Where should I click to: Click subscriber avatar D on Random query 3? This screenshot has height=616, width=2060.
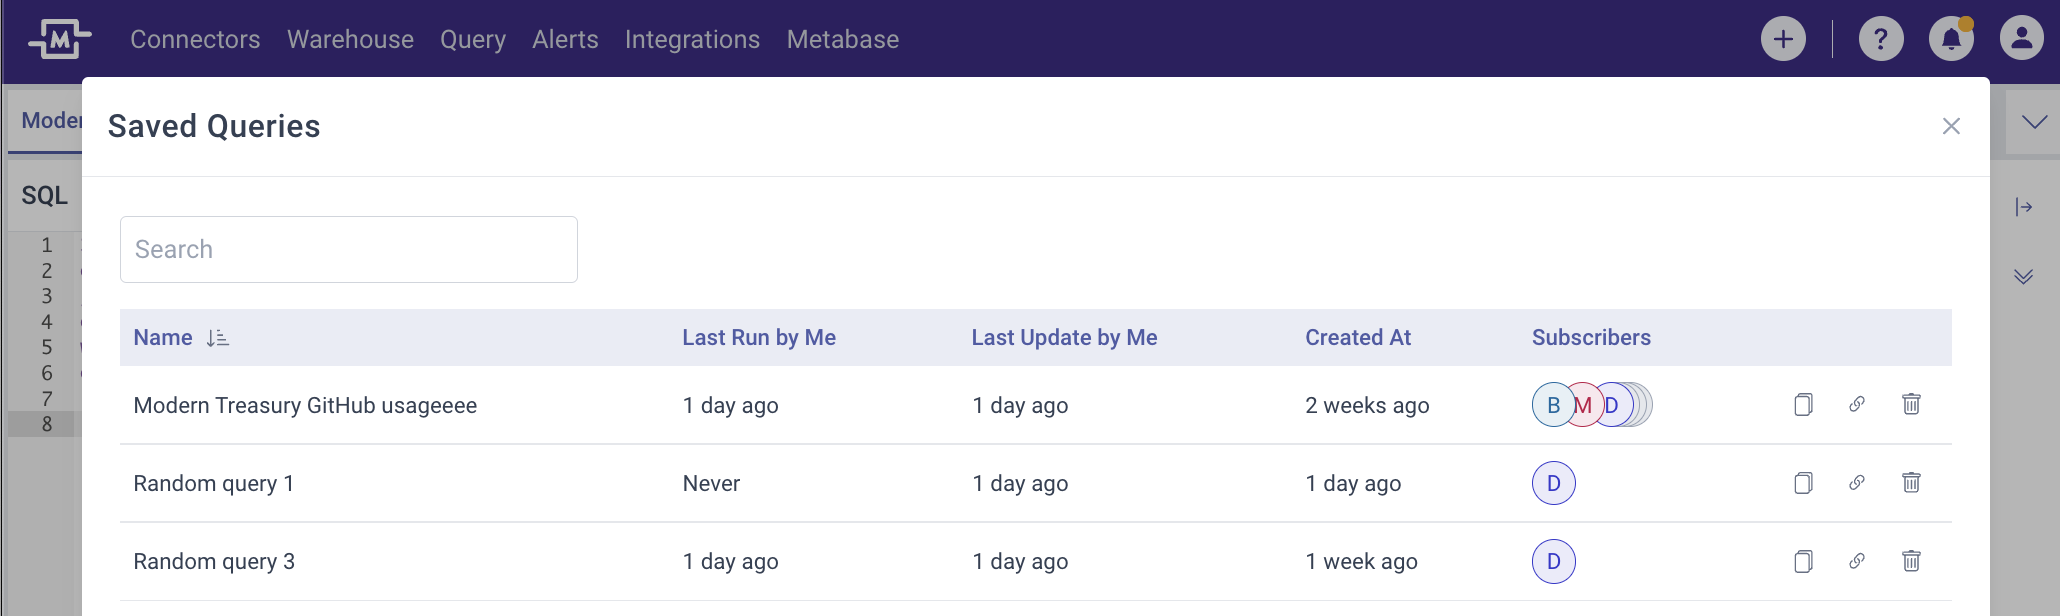tap(1554, 561)
